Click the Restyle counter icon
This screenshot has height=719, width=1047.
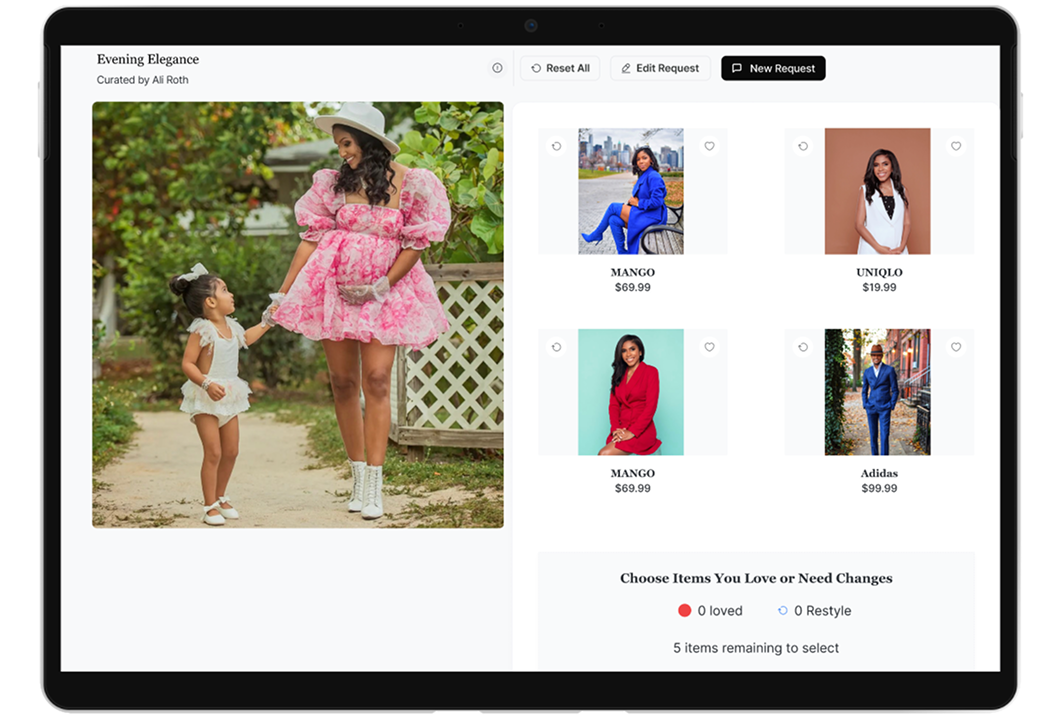coord(782,610)
